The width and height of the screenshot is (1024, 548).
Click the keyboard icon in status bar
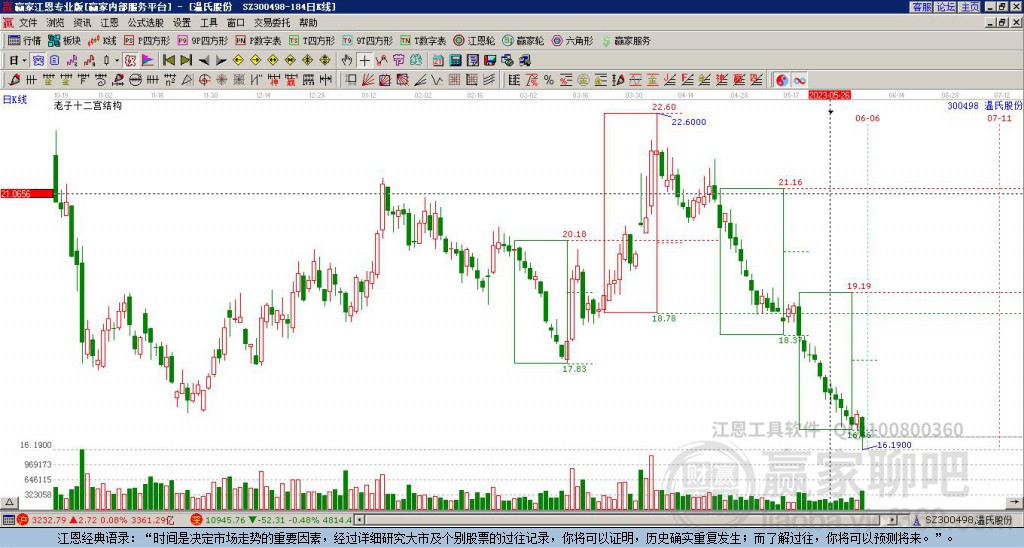click(x=7, y=520)
